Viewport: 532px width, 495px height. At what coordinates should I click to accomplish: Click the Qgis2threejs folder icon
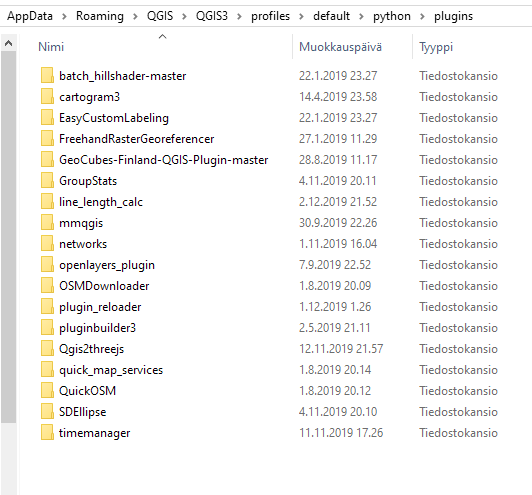[47, 349]
